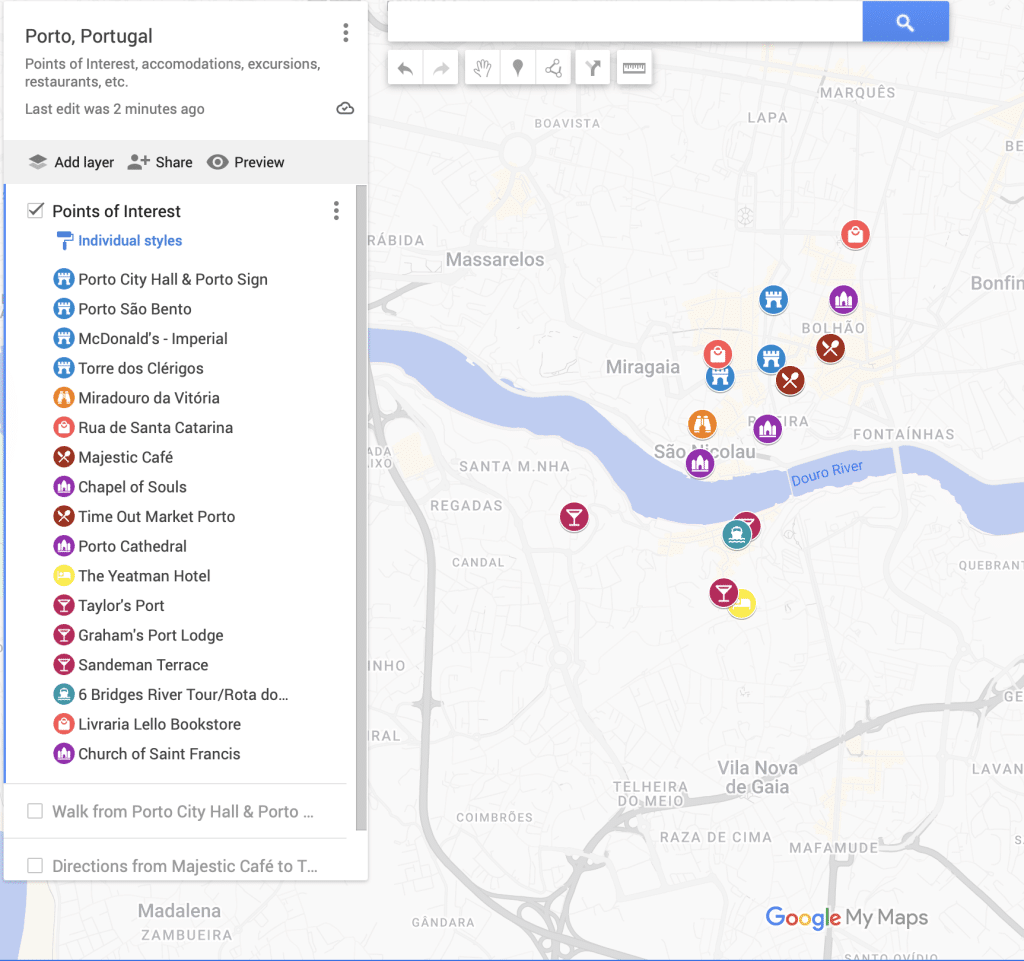Click Add layer button
Image resolution: width=1024 pixels, height=961 pixels.
tap(71, 162)
